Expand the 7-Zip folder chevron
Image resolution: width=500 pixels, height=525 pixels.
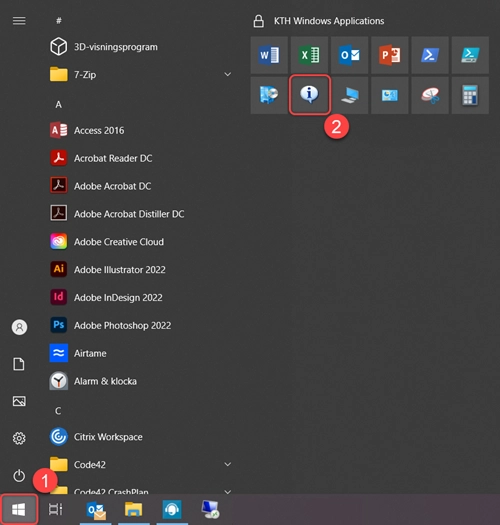pyautogui.click(x=228, y=74)
